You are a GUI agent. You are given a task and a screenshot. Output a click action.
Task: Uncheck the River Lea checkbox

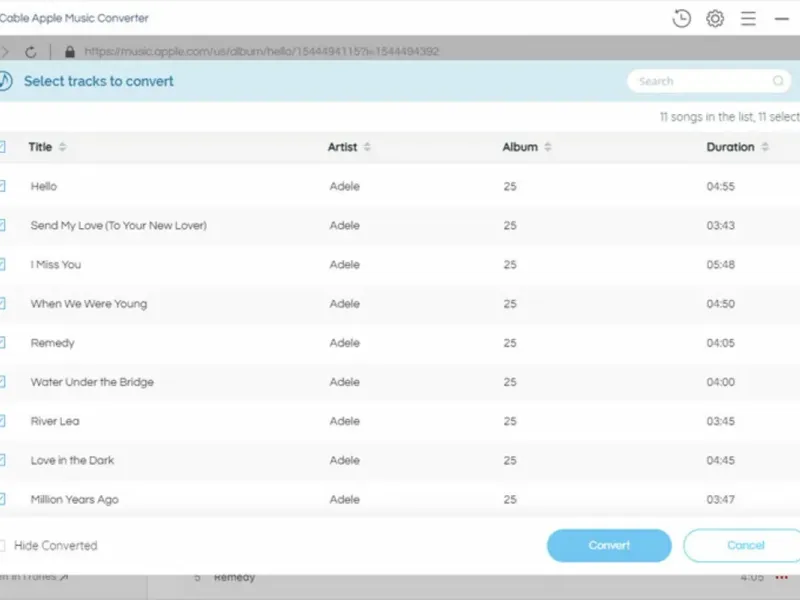[x=2, y=421]
